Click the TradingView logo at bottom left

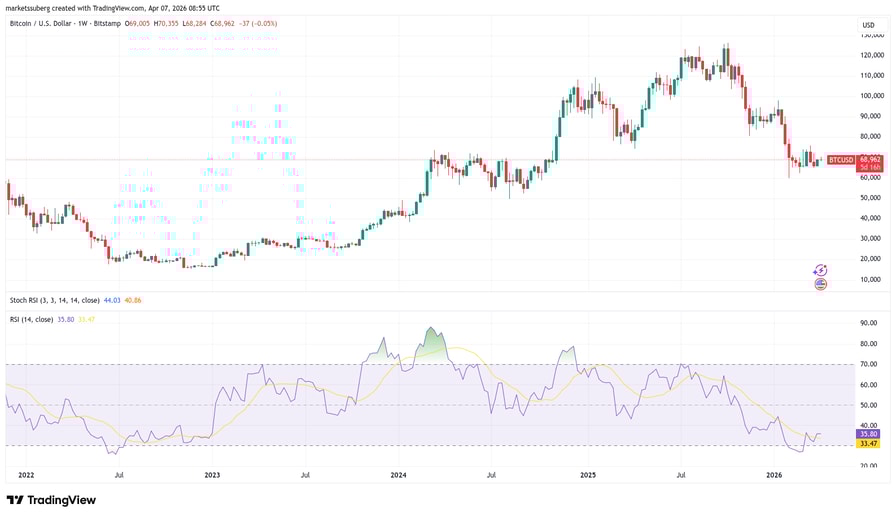[51, 500]
